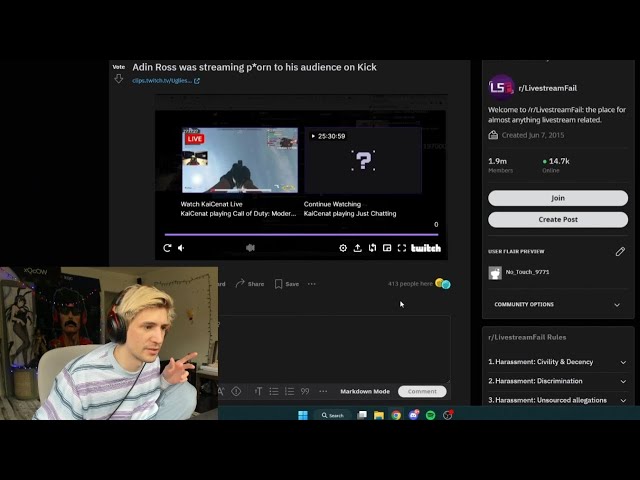
Task: Open the Windows Start menu
Action: (x=303, y=415)
